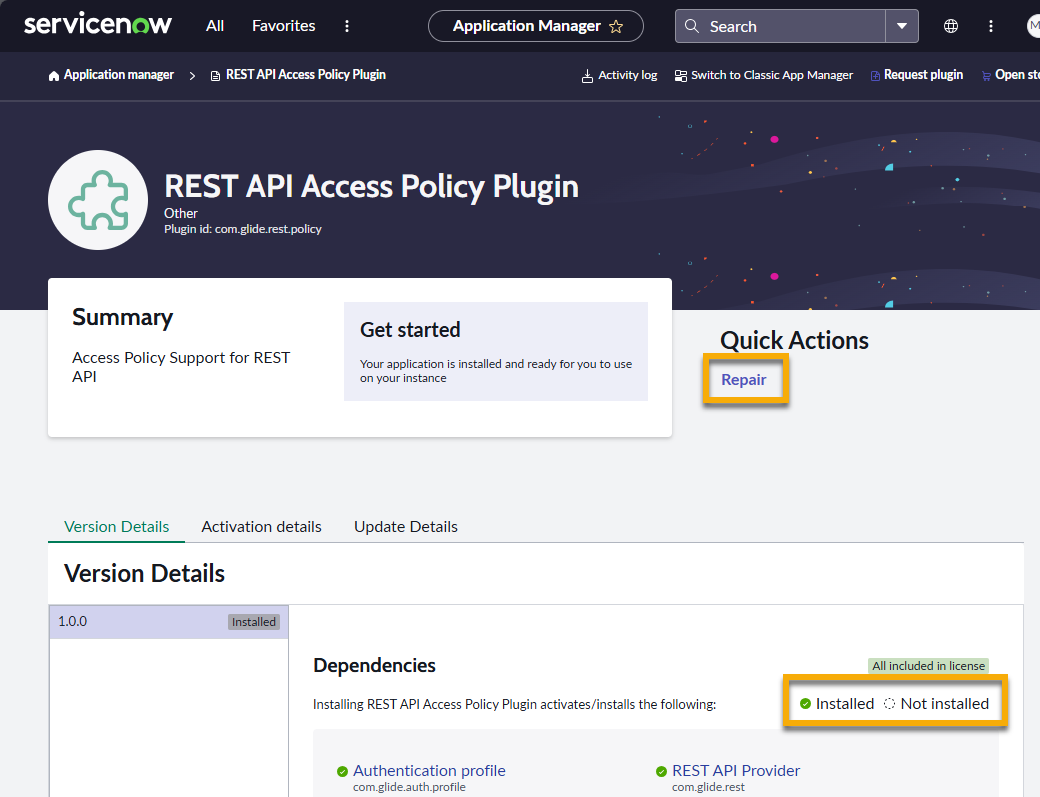
Task: Switch to the Activation details tab
Action: click(x=261, y=526)
